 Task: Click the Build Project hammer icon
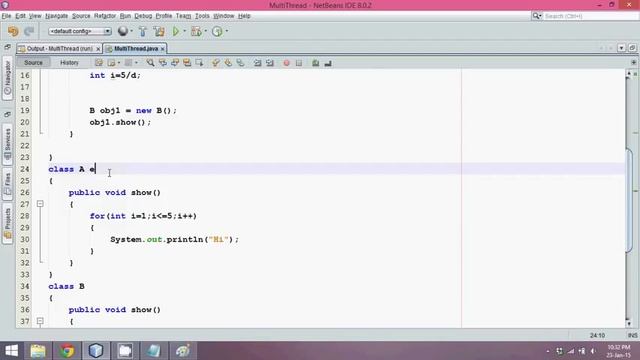coord(142,31)
